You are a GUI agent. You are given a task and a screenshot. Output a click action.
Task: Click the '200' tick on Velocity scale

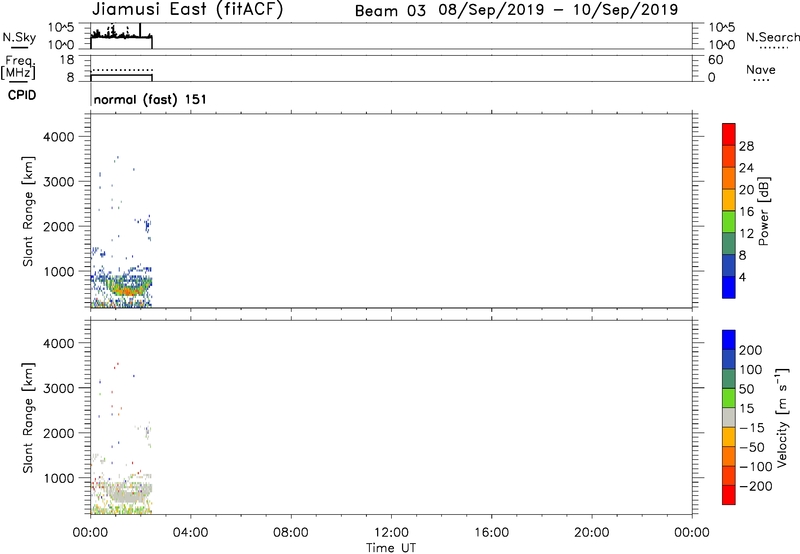(x=751, y=350)
